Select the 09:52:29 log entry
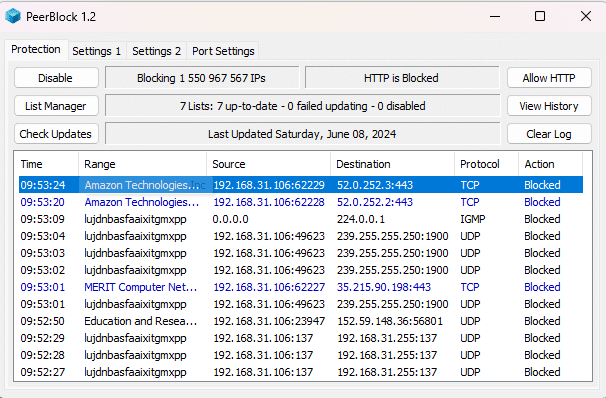Screen dimensions: 606x398 tap(301, 338)
